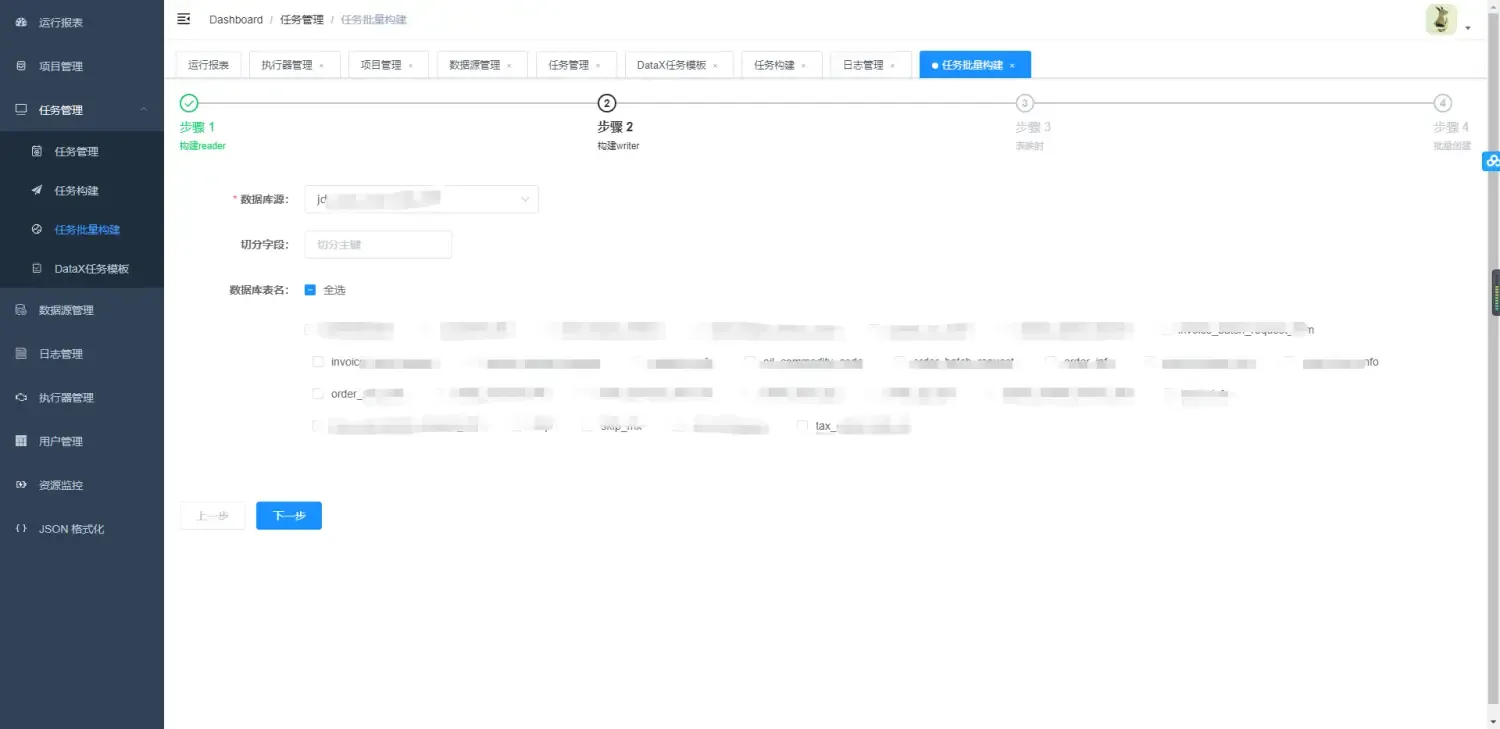Switch to the 任务构建 tab
1500x729 pixels.
(x=774, y=64)
